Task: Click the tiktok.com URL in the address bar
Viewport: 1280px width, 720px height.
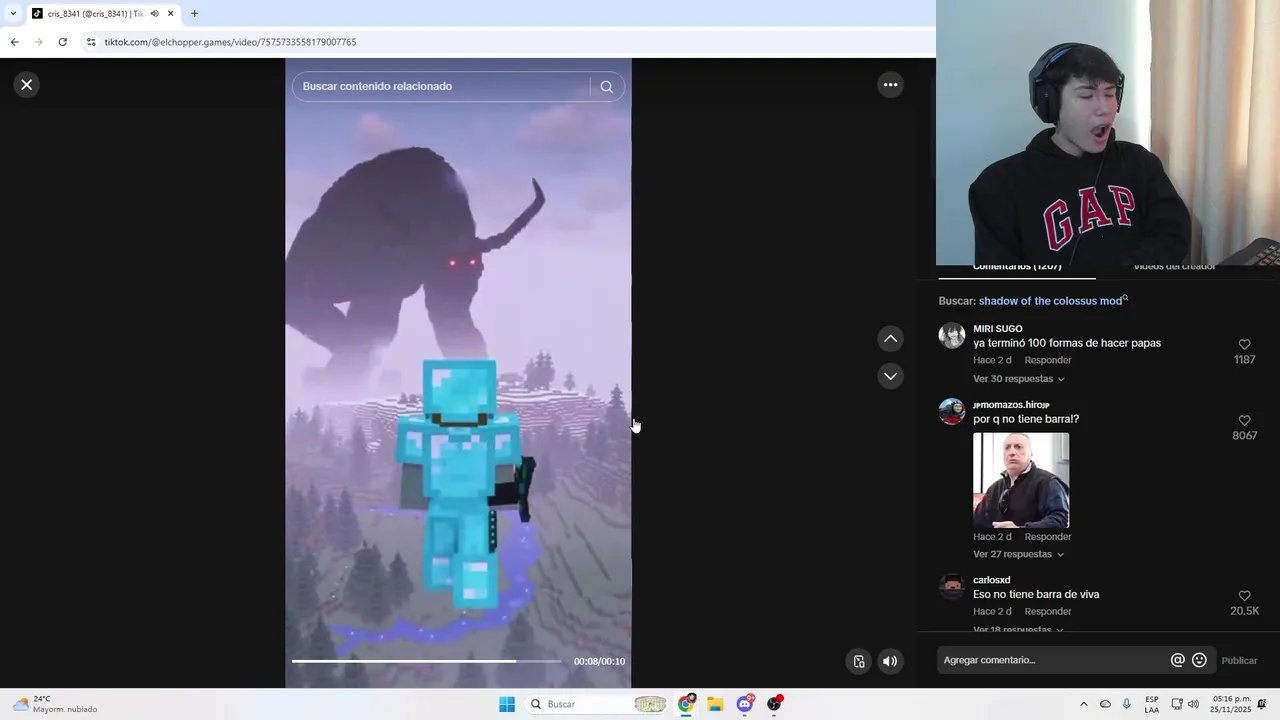Action: [x=230, y=42]
